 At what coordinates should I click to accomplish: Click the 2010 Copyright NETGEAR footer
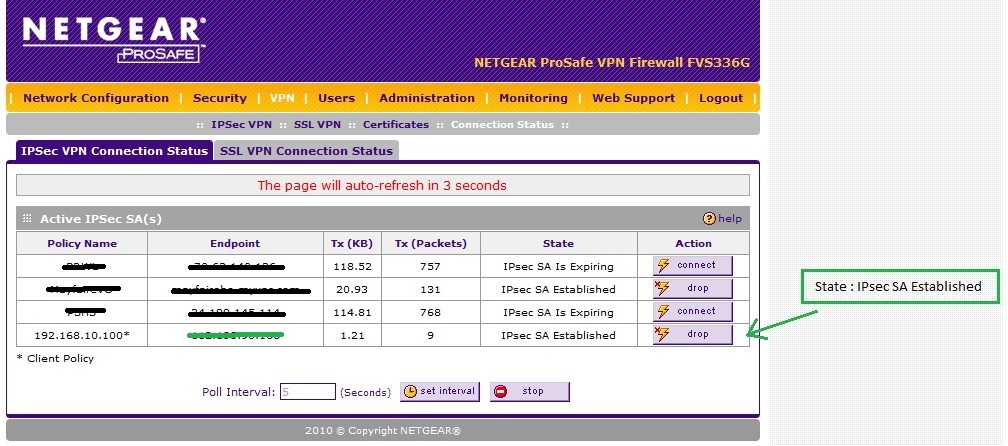382,431
